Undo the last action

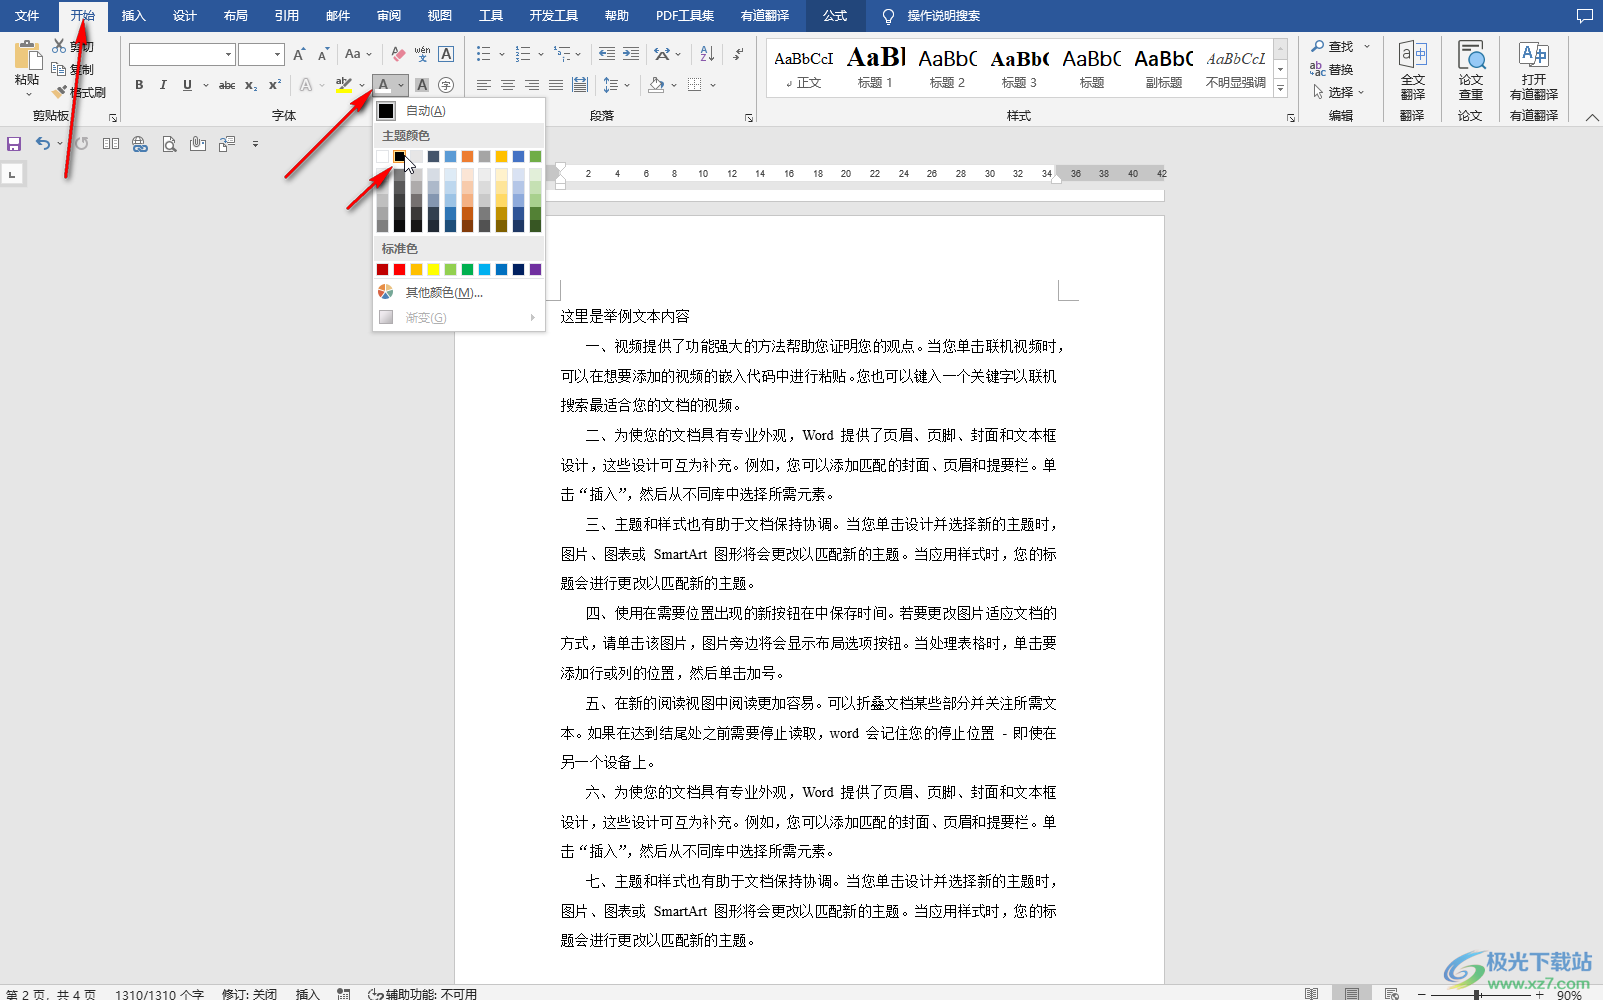(x=42, y=144)
